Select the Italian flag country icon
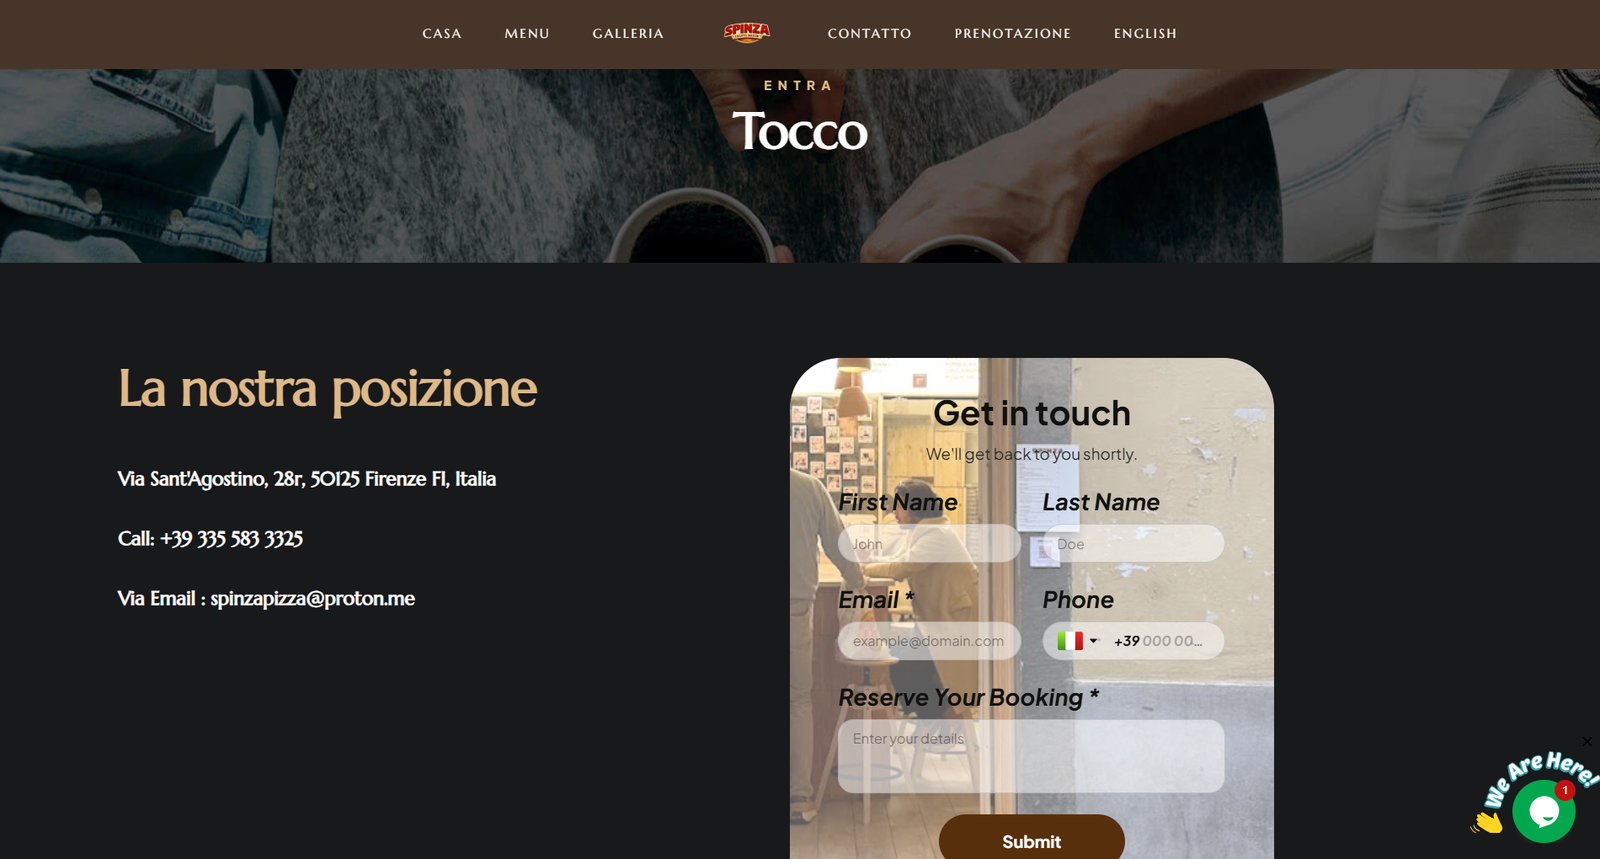 tap(1070, 641)
